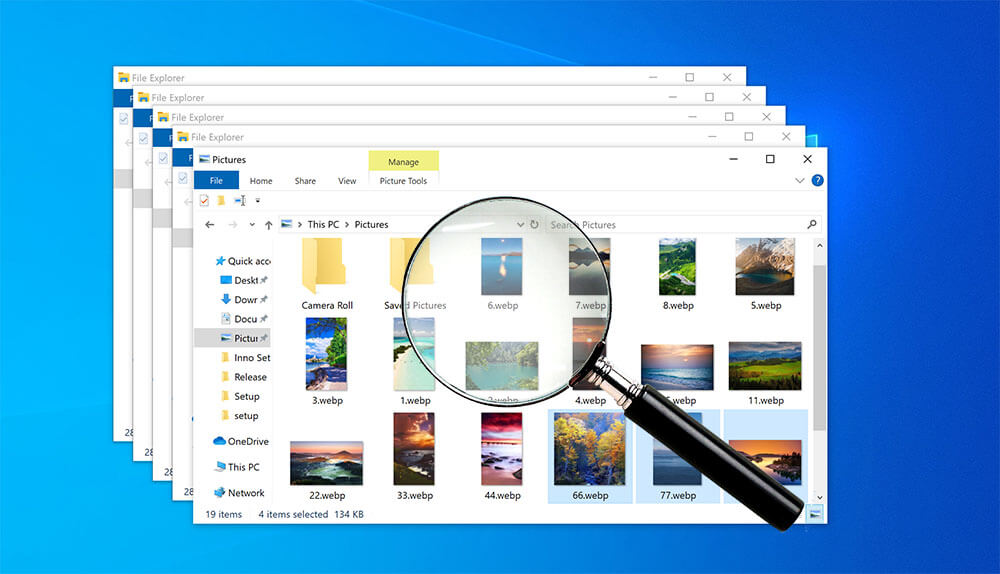Image resolution: width=1000 pixels, height=574 pixels.
Task: Go back with the Back arrow
Action: (x=209, y=225)
